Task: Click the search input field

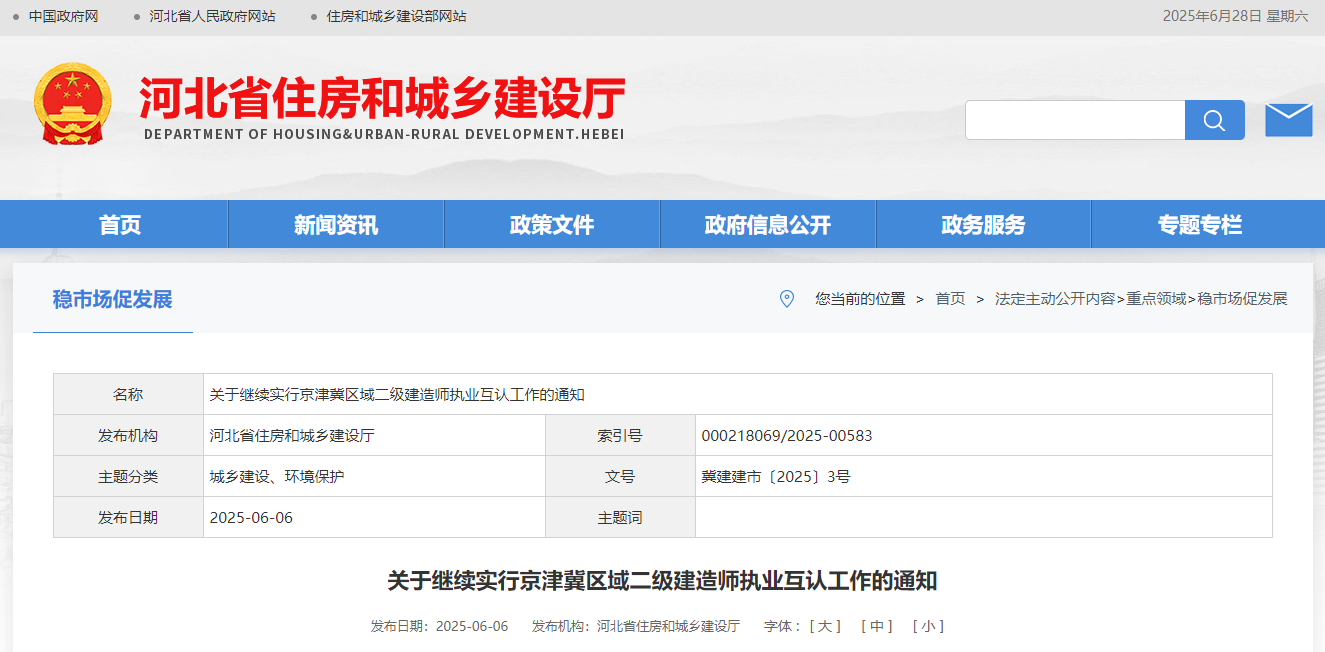Action: [x=1075, y=120]
